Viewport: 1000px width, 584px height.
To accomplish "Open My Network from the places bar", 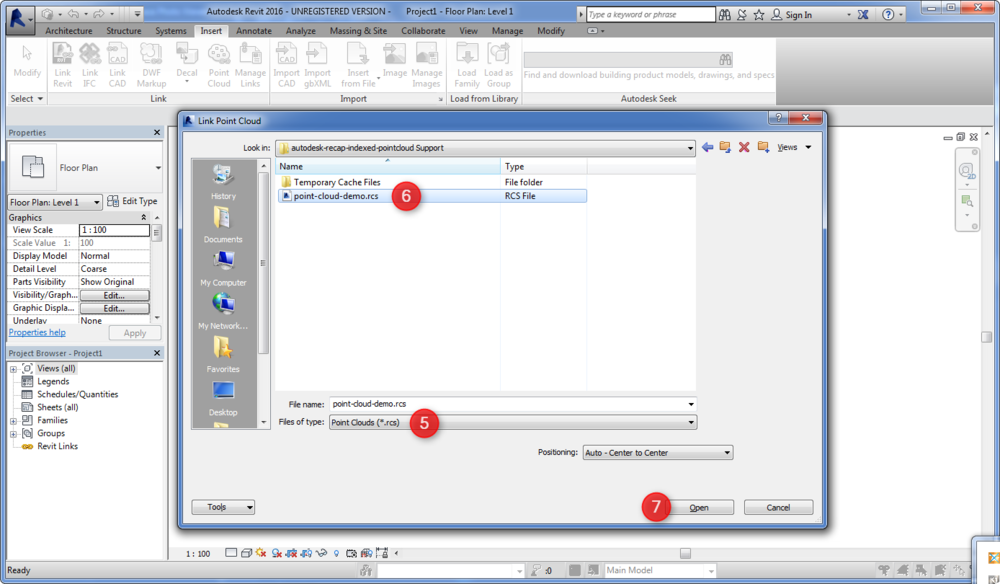I will (223, 311).
